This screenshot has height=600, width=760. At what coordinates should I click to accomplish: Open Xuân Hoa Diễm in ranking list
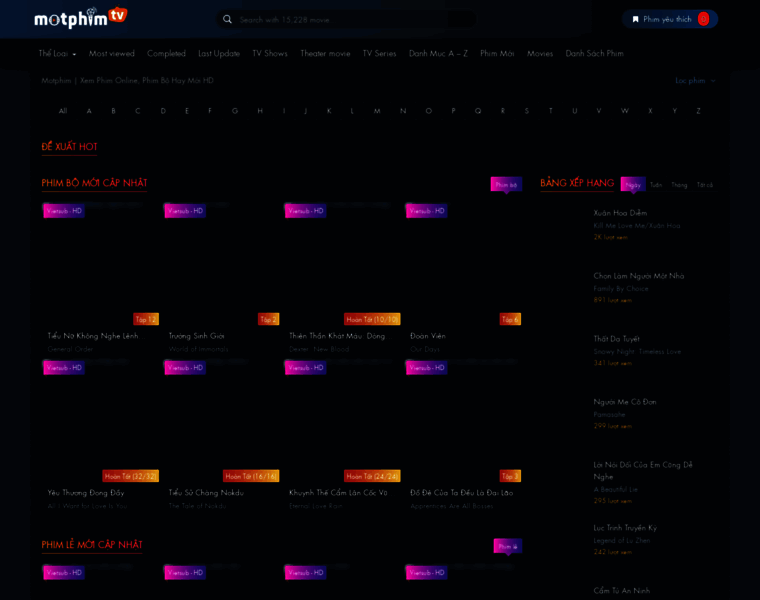click(620, 213)
